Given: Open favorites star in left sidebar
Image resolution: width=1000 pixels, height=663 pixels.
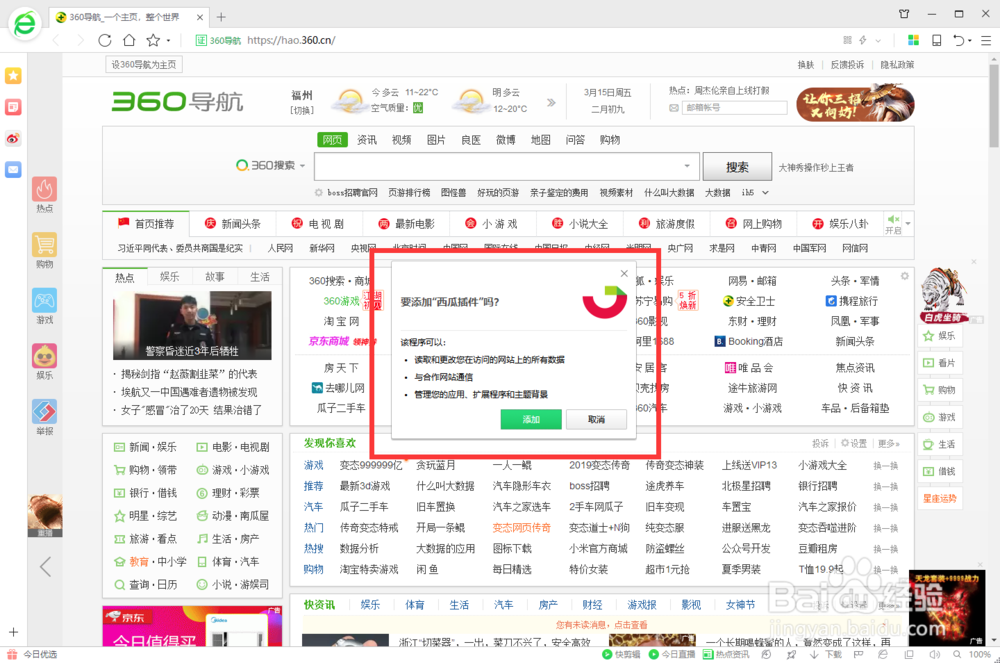Looking at the screenshot, I should tap(13, 76).
